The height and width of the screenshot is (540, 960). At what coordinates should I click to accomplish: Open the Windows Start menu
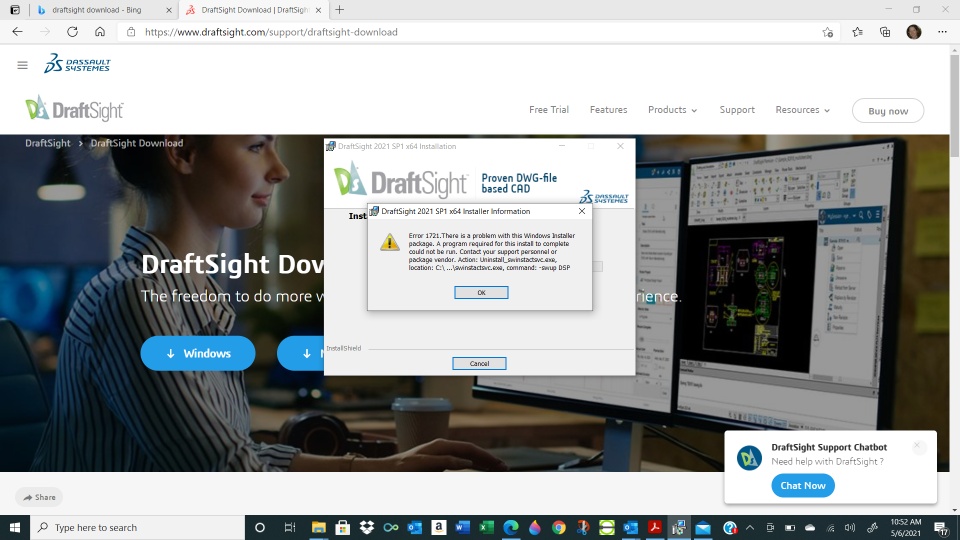(15, 527)
